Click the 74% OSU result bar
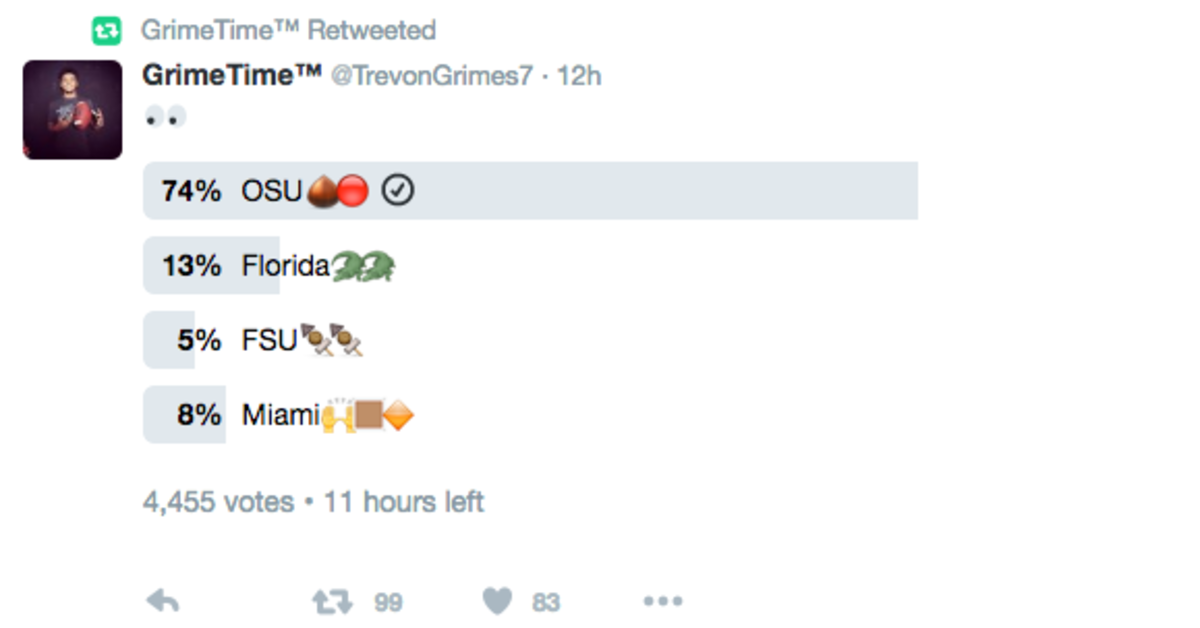1200x628 pixels. [530, 191]
